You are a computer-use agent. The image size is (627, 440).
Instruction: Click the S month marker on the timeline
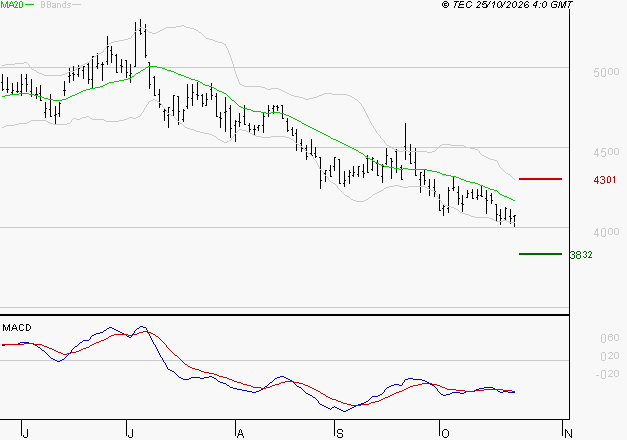click(339, 433)
